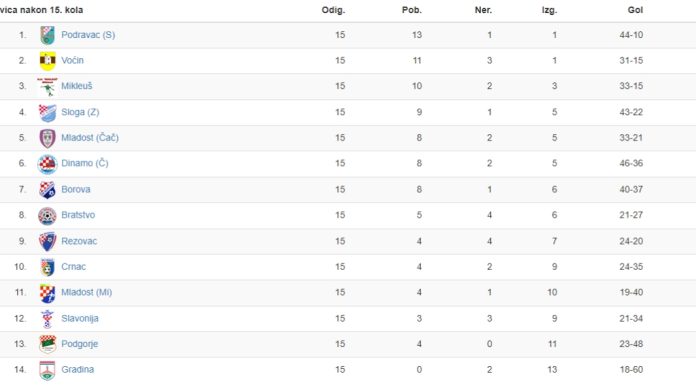
Task: Open the Mladost (Mi) team link
Action: pos(87,293)
